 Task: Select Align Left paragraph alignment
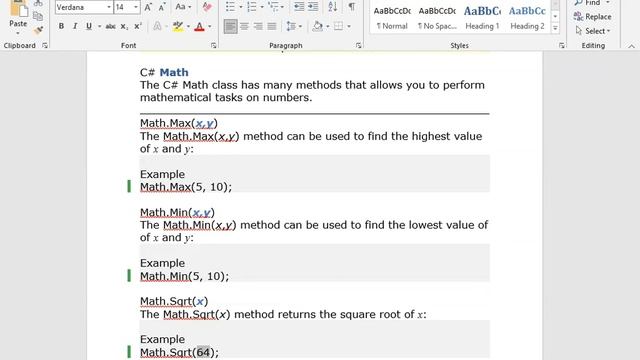pos(230,27)
